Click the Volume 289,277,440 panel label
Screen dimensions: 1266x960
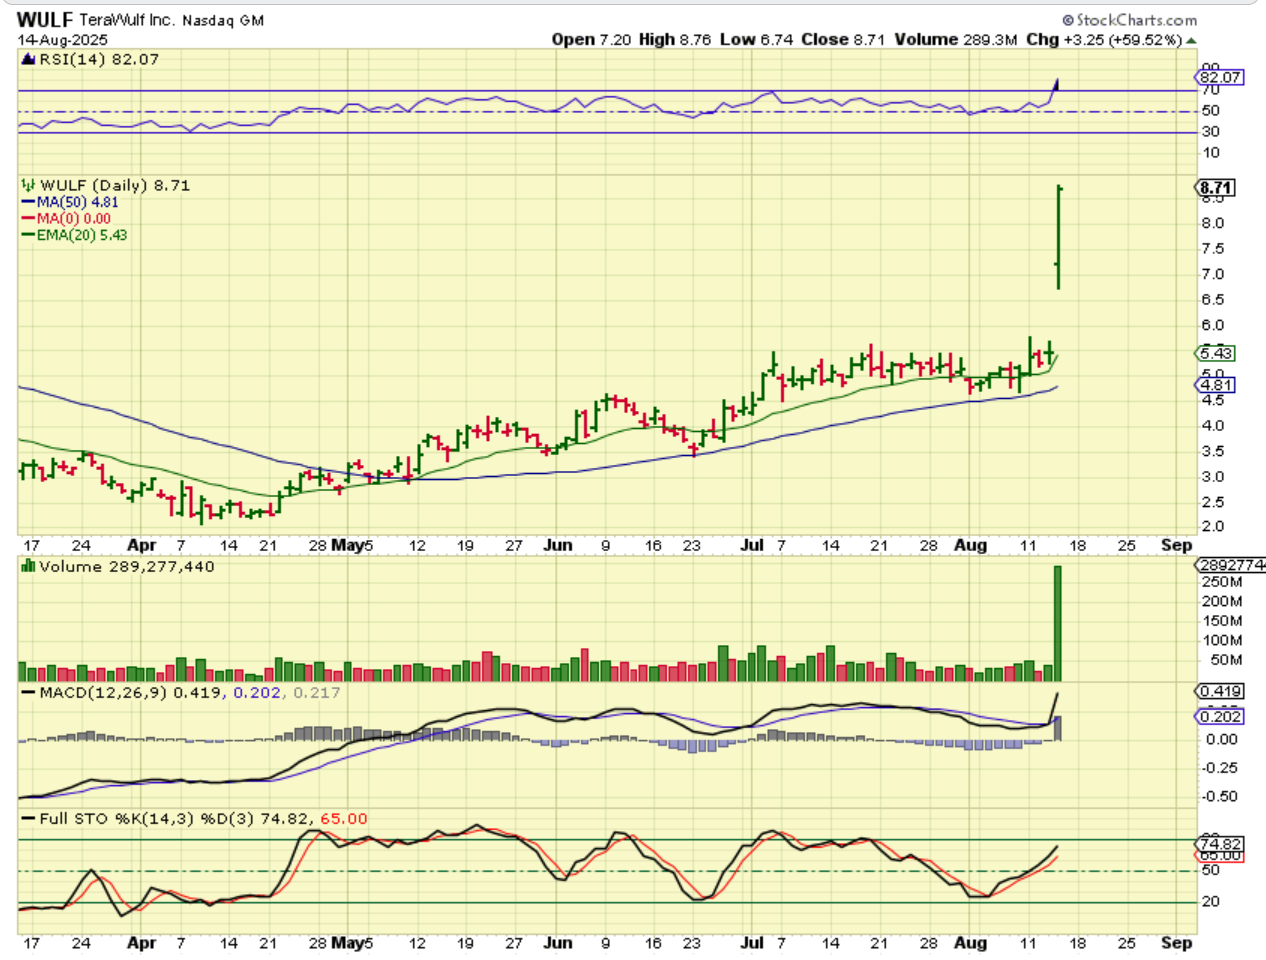point(127,566)
